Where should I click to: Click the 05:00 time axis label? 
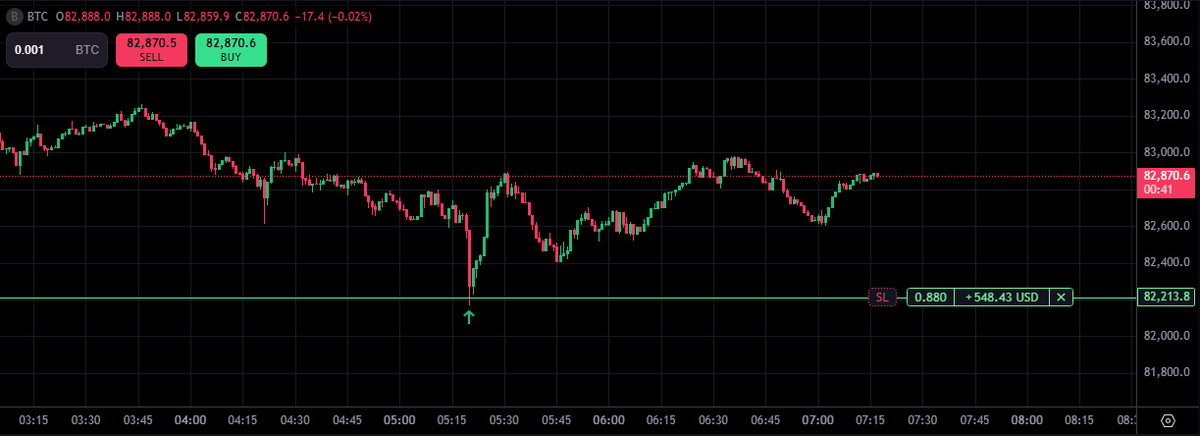(399, 420)
